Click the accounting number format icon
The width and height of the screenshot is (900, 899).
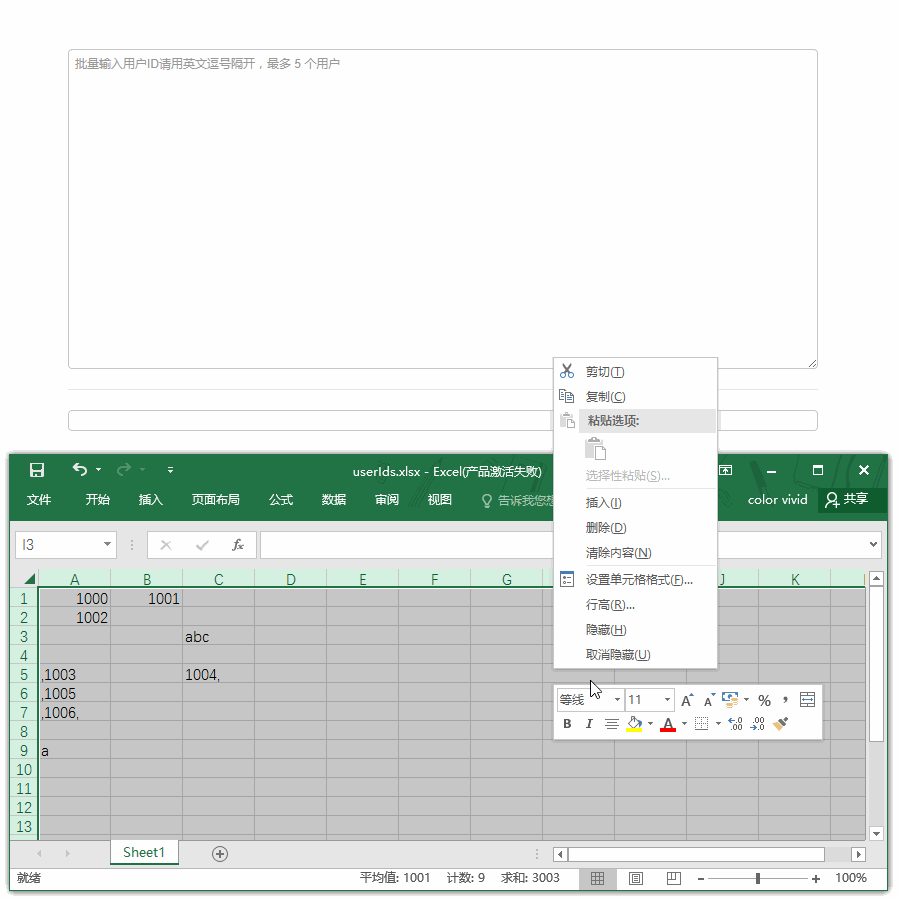pyautogui.click(x=730, y=699)
